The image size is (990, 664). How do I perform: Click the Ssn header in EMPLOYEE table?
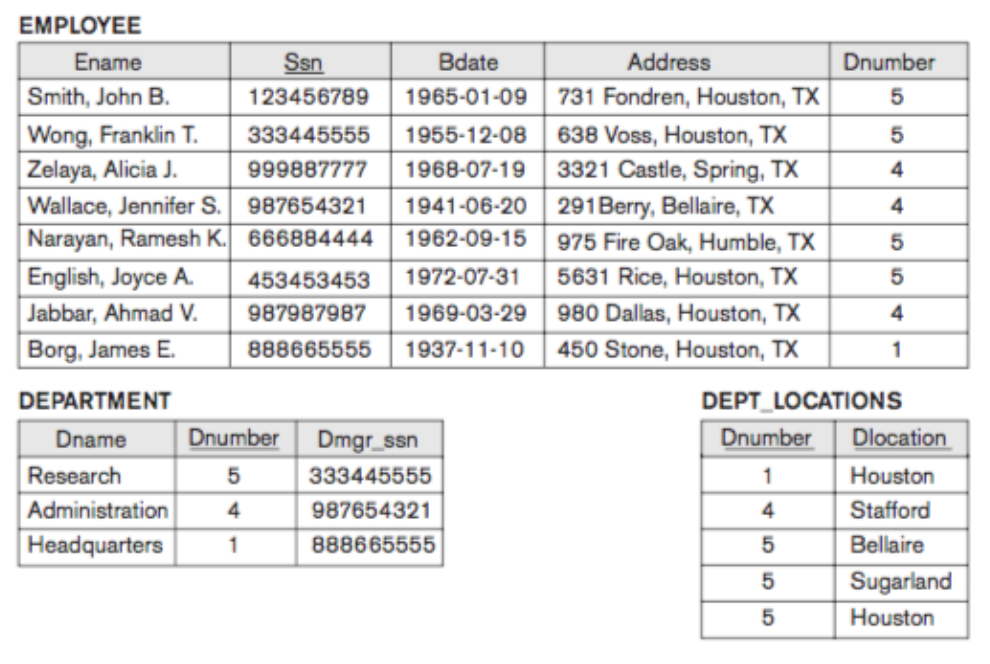(x=297, y=62)
